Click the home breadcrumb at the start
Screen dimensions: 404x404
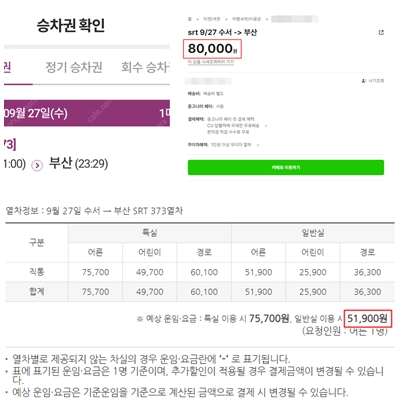click(x=190, y=19)
